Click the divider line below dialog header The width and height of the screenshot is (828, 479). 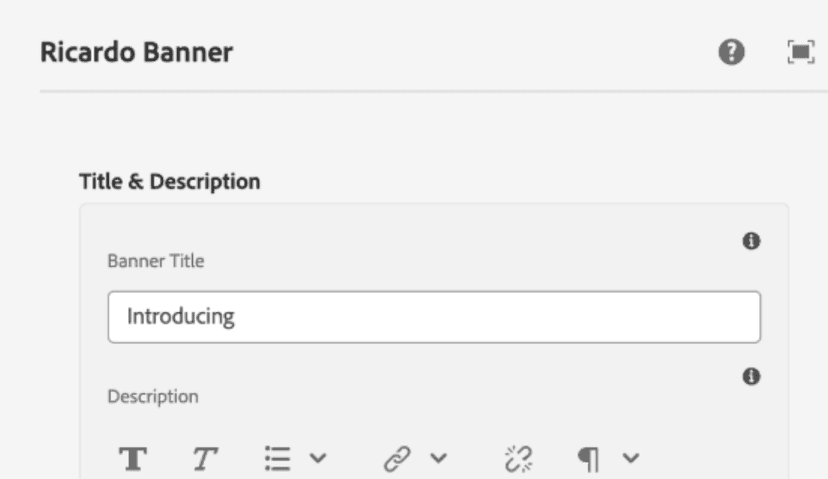[400, 92]
